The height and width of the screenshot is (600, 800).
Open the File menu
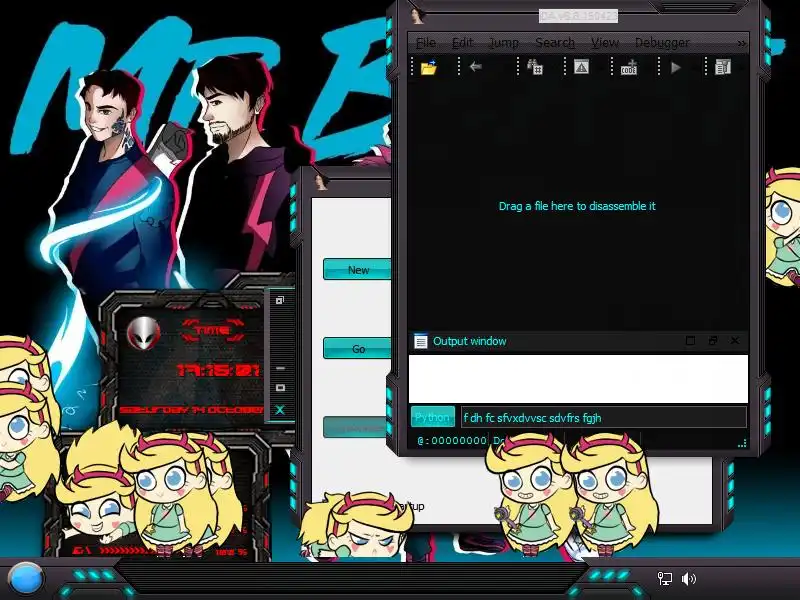(x=426, y=43)
